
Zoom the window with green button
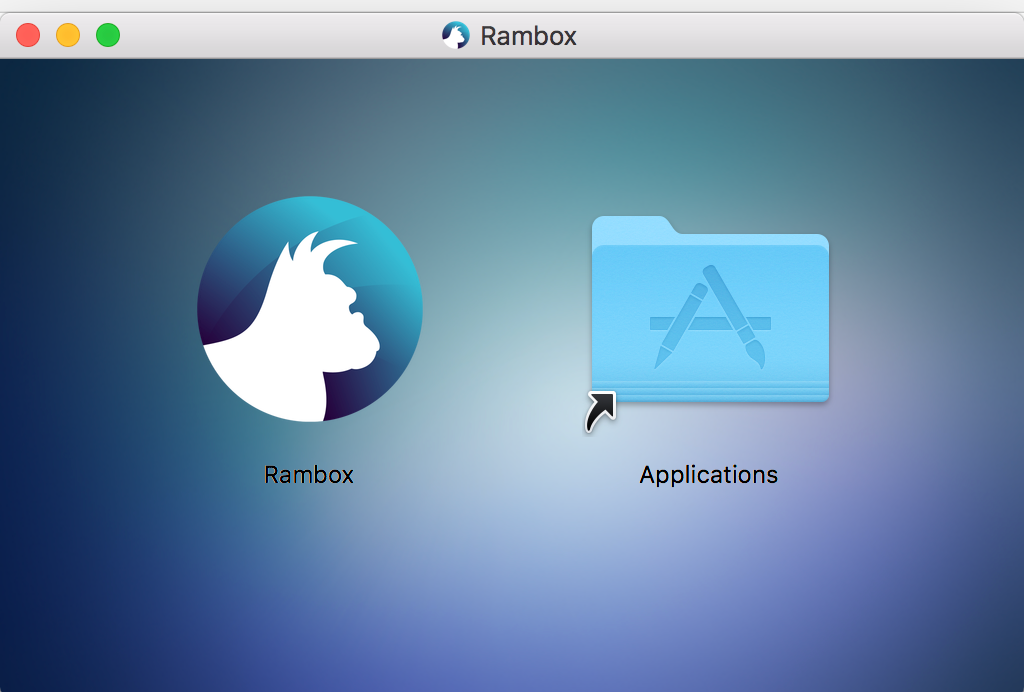click(x=108, y=35)
